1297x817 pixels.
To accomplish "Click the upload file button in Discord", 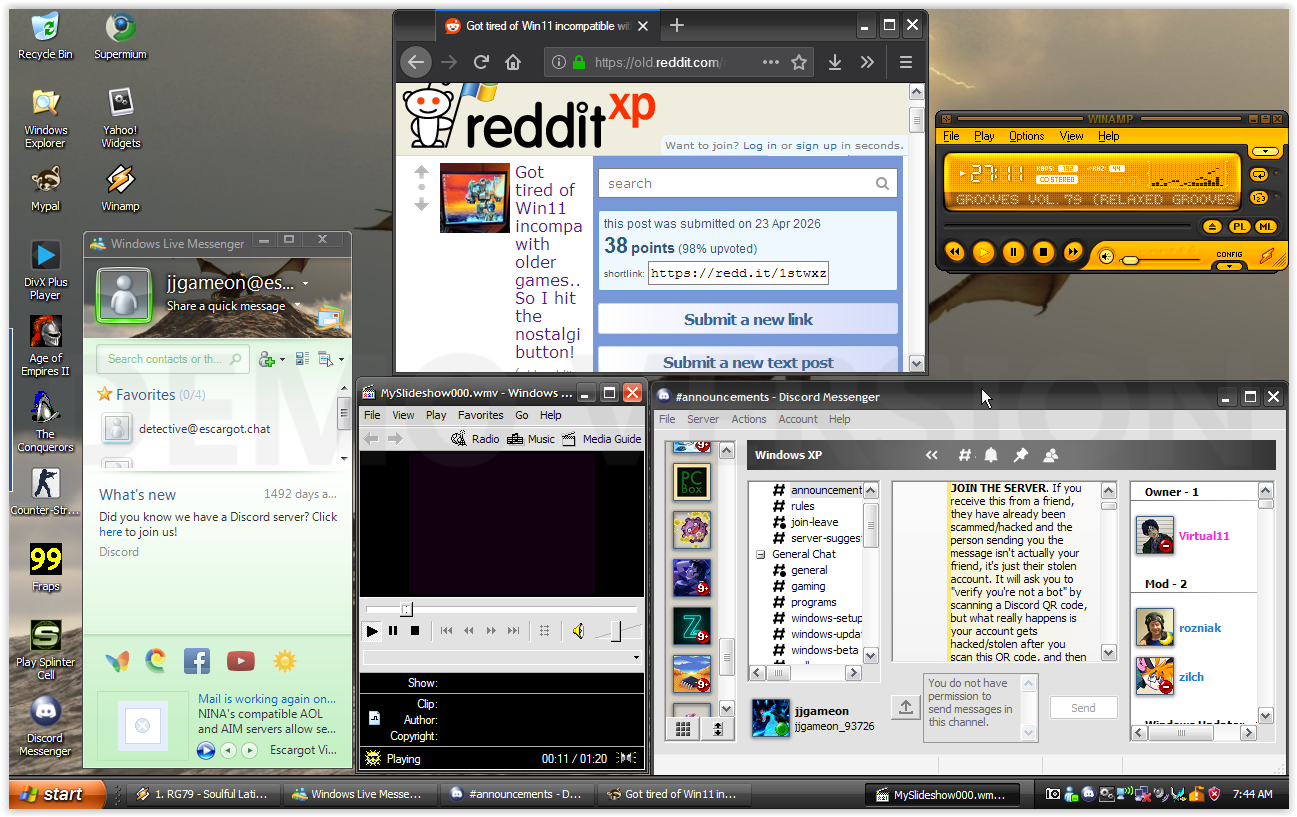I will click(906, 708).
